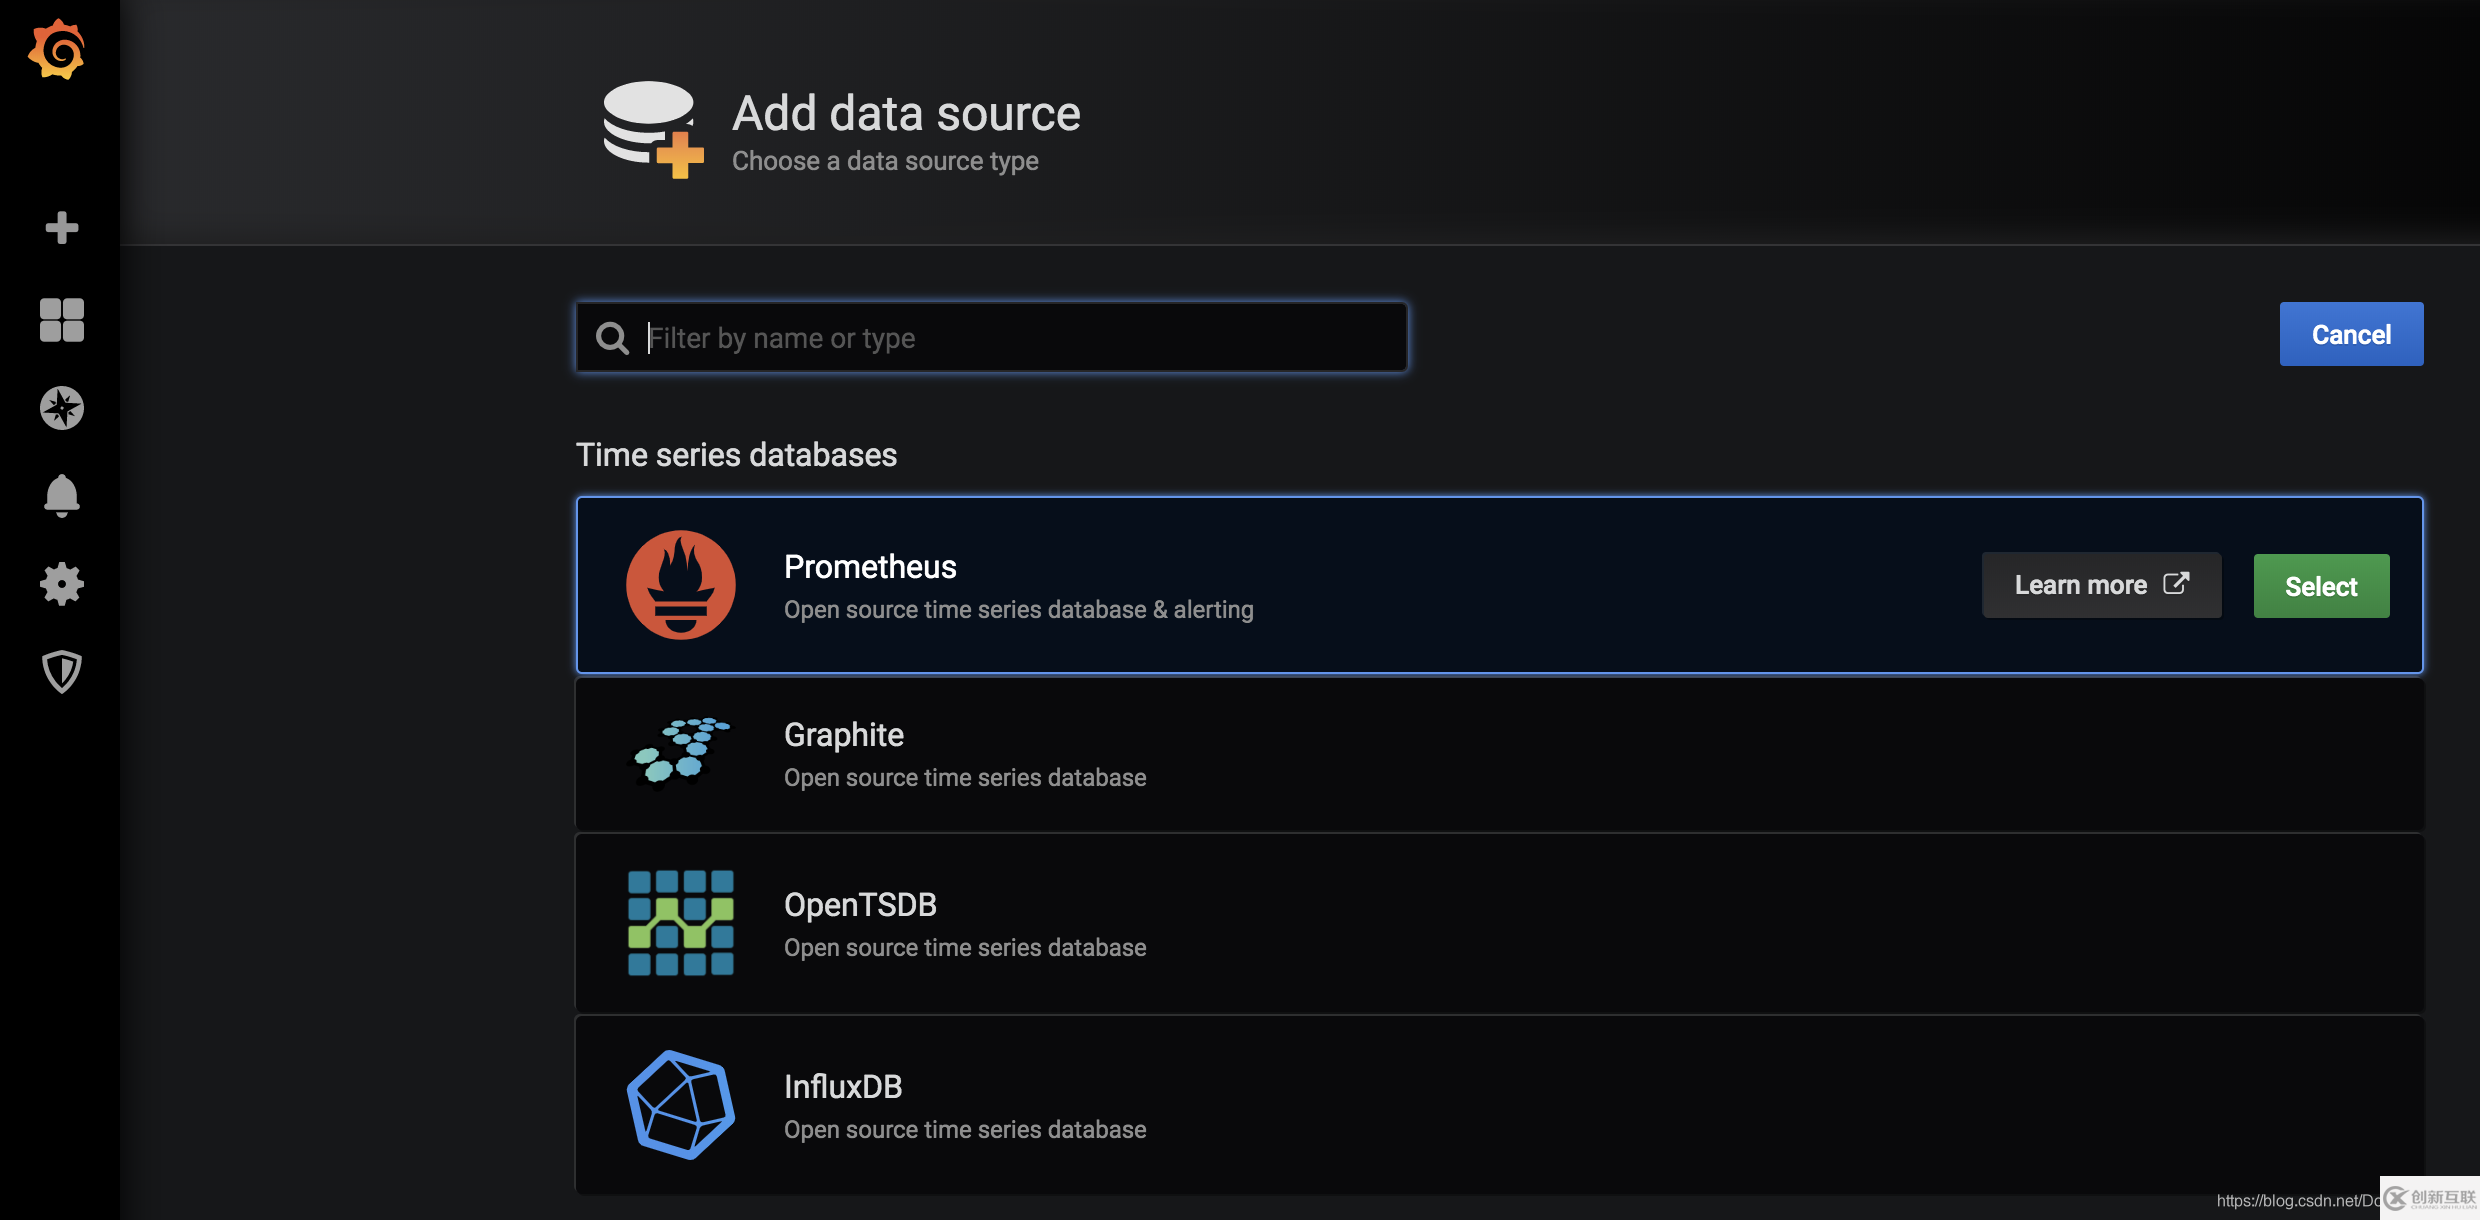The width and height of the screenshot is (2480, 1220).
Task: Click the InfluxDB polyhedron logo
Action: [x=681, y=1105]
